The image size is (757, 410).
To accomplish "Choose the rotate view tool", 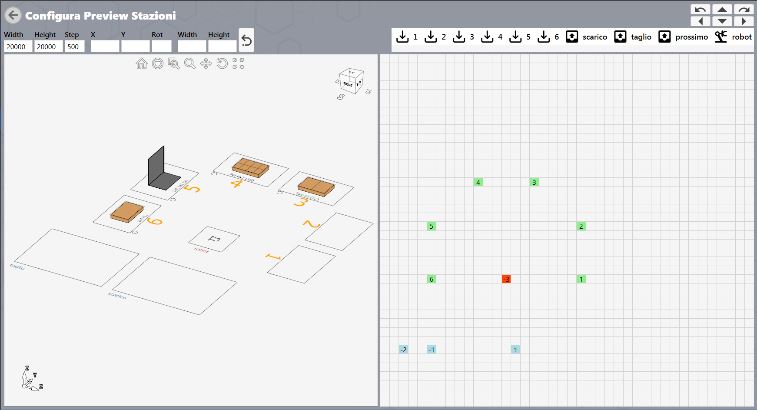I will pos(222,63).
